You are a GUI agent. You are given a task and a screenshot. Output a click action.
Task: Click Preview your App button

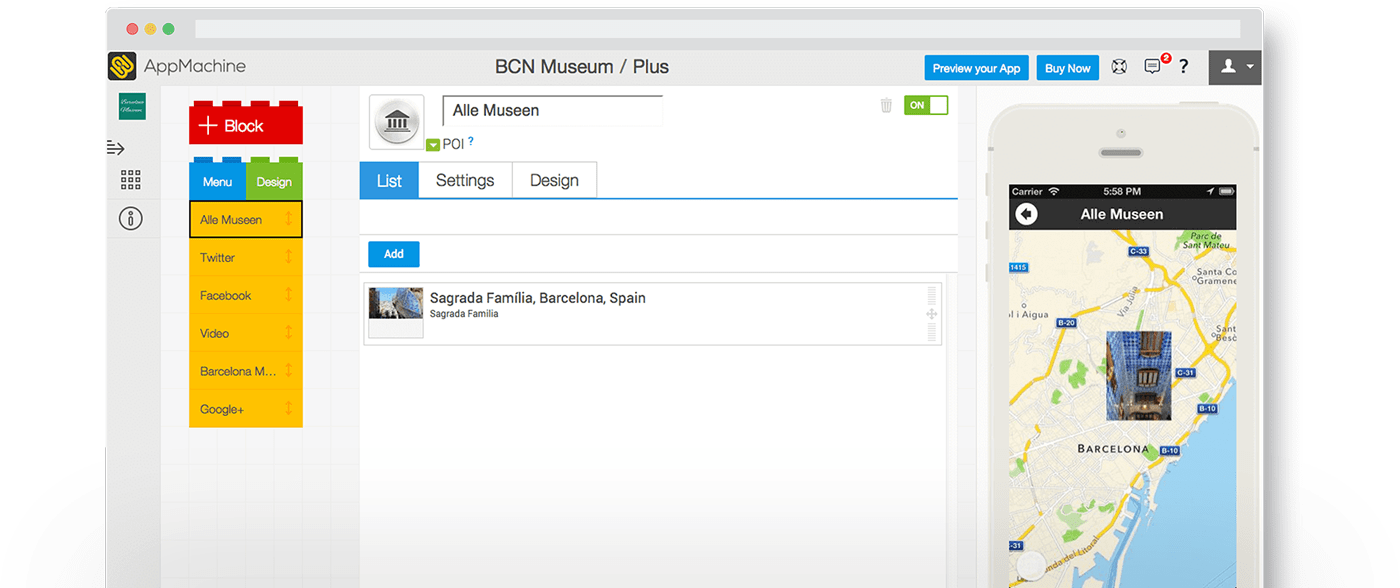coord(976,68)
